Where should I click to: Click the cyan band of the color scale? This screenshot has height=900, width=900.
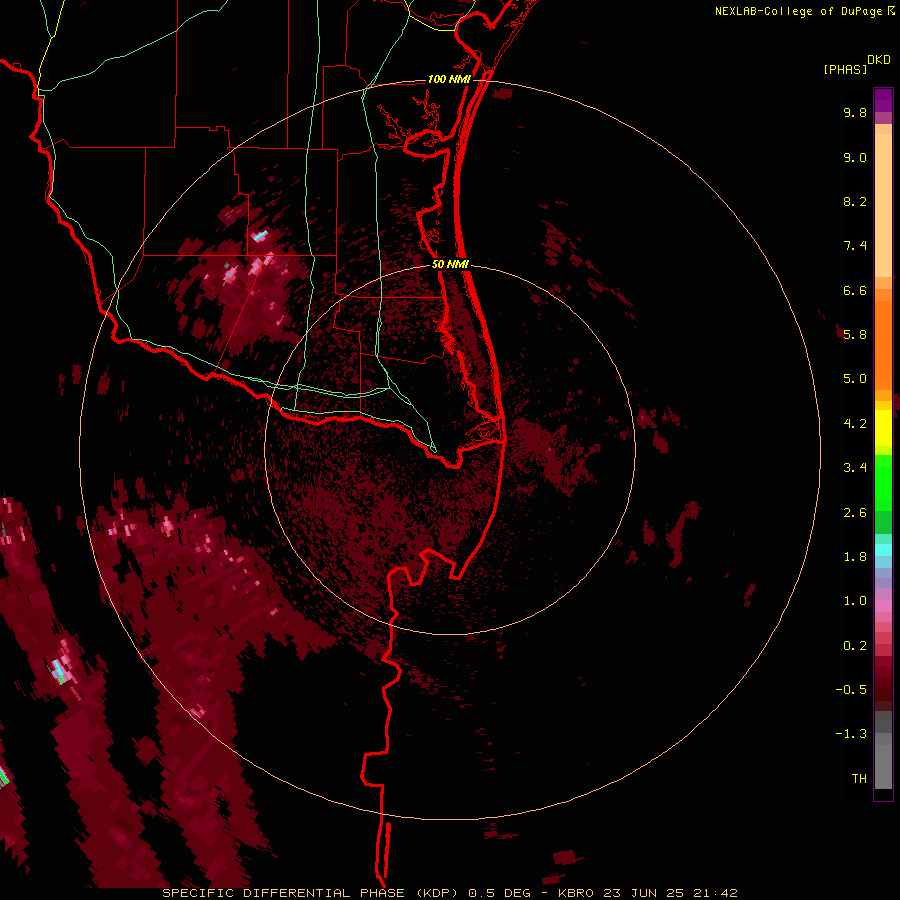pos(883,549)
